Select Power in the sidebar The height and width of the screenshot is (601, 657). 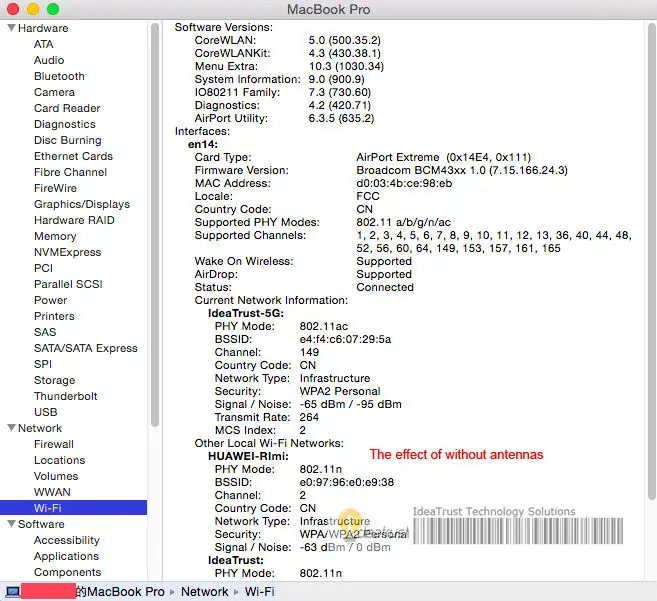coord(50,300)
